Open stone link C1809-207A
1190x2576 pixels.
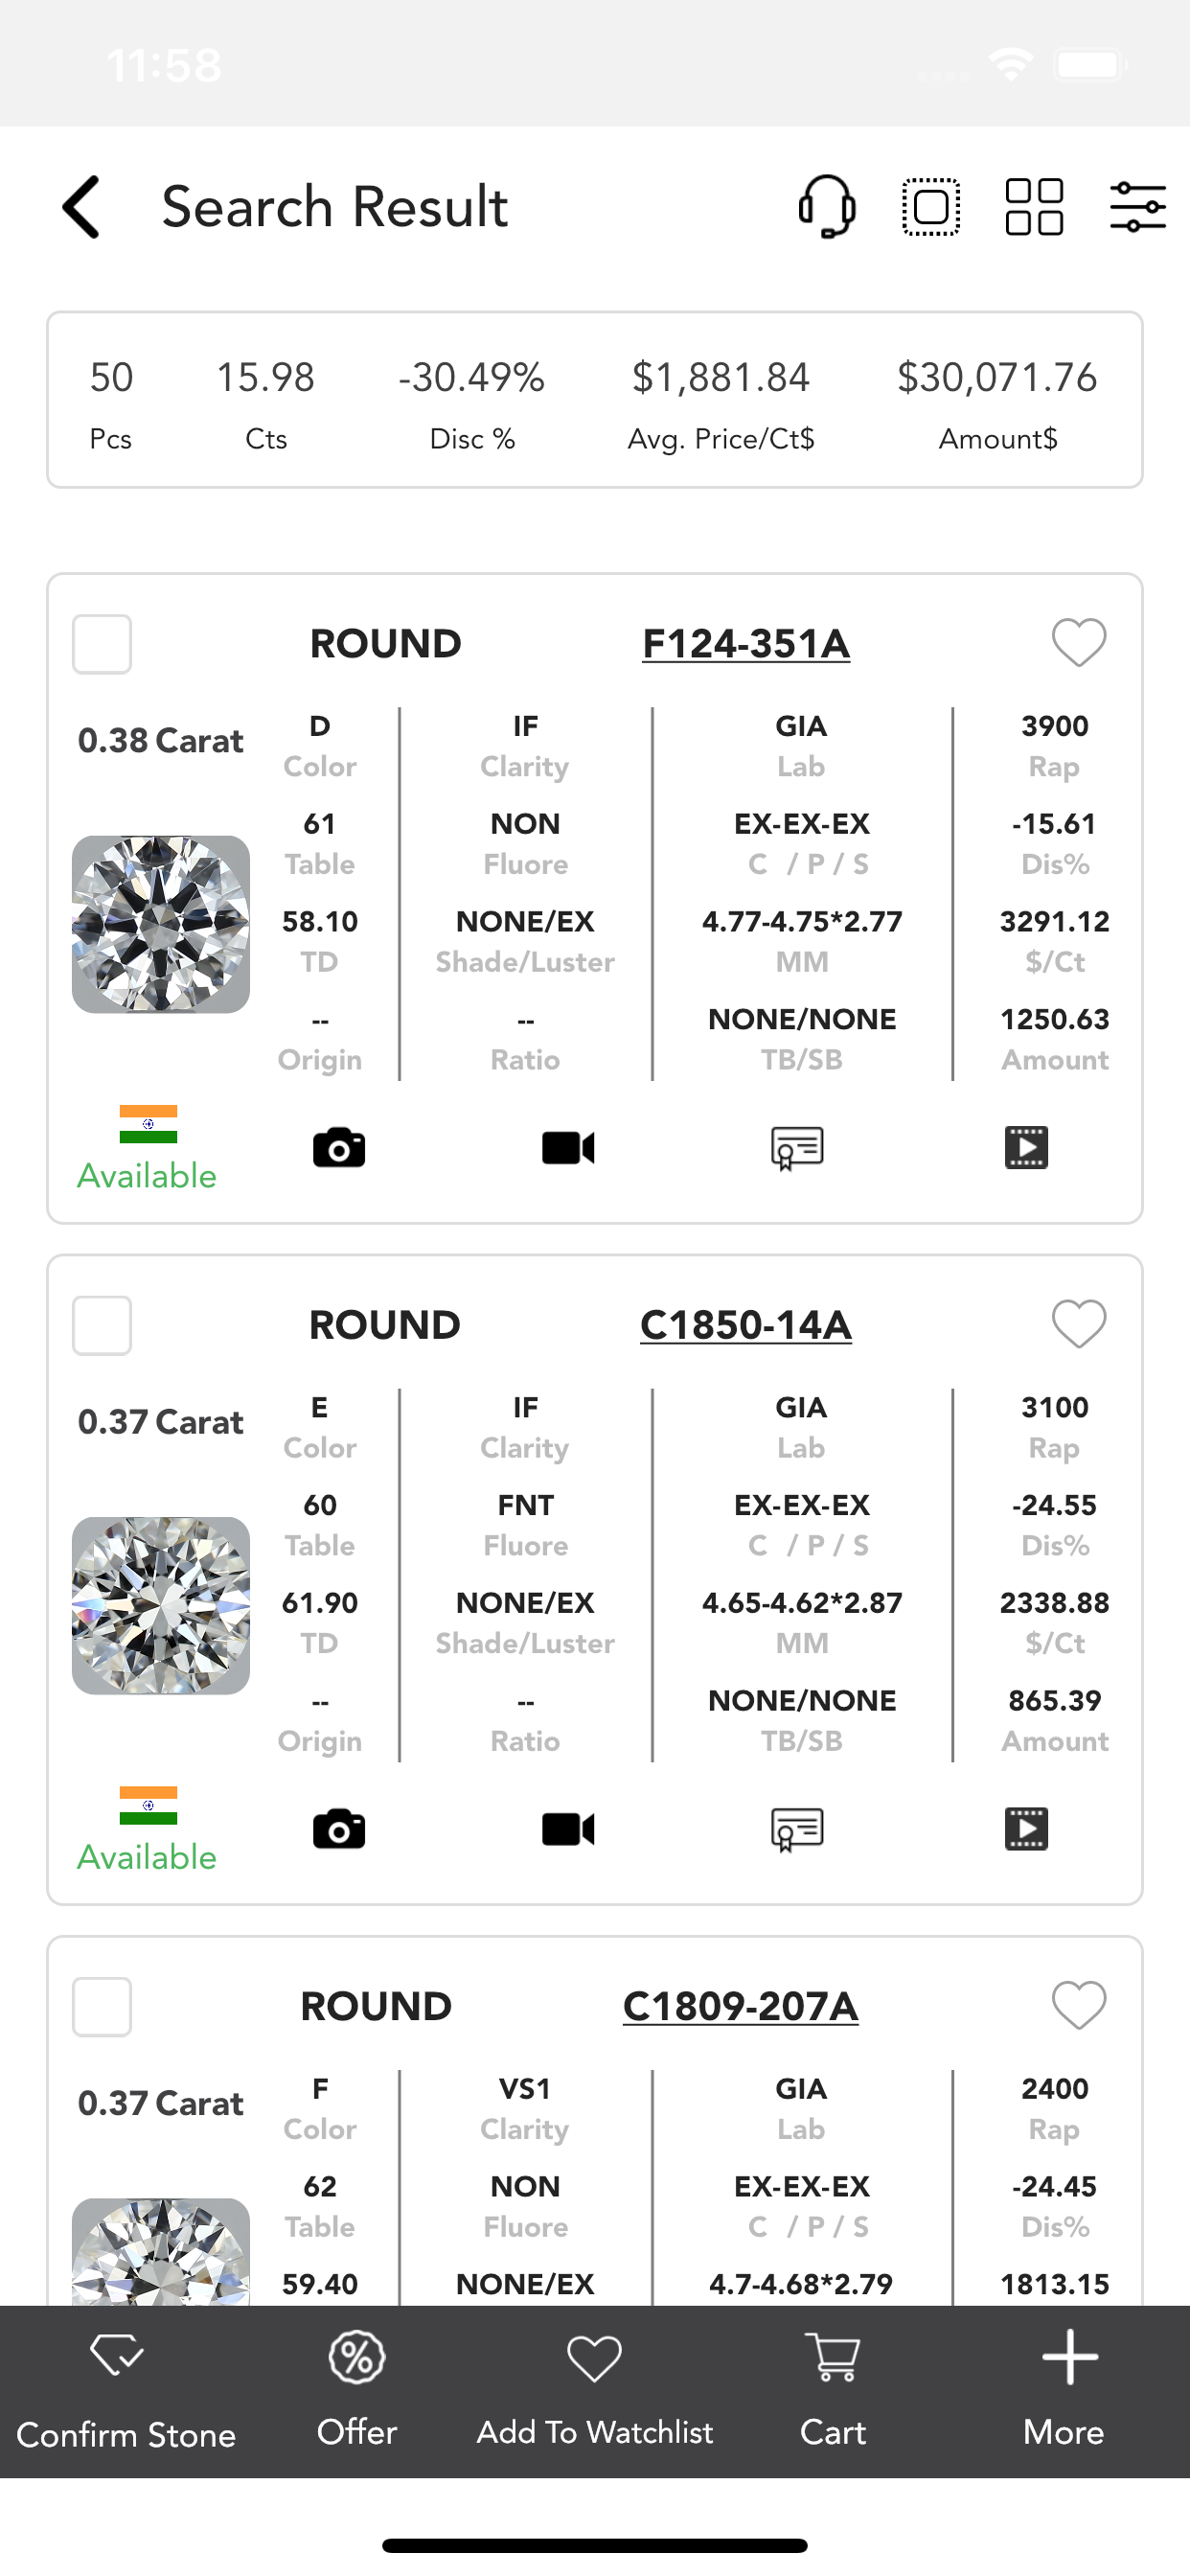[740, 2006]
